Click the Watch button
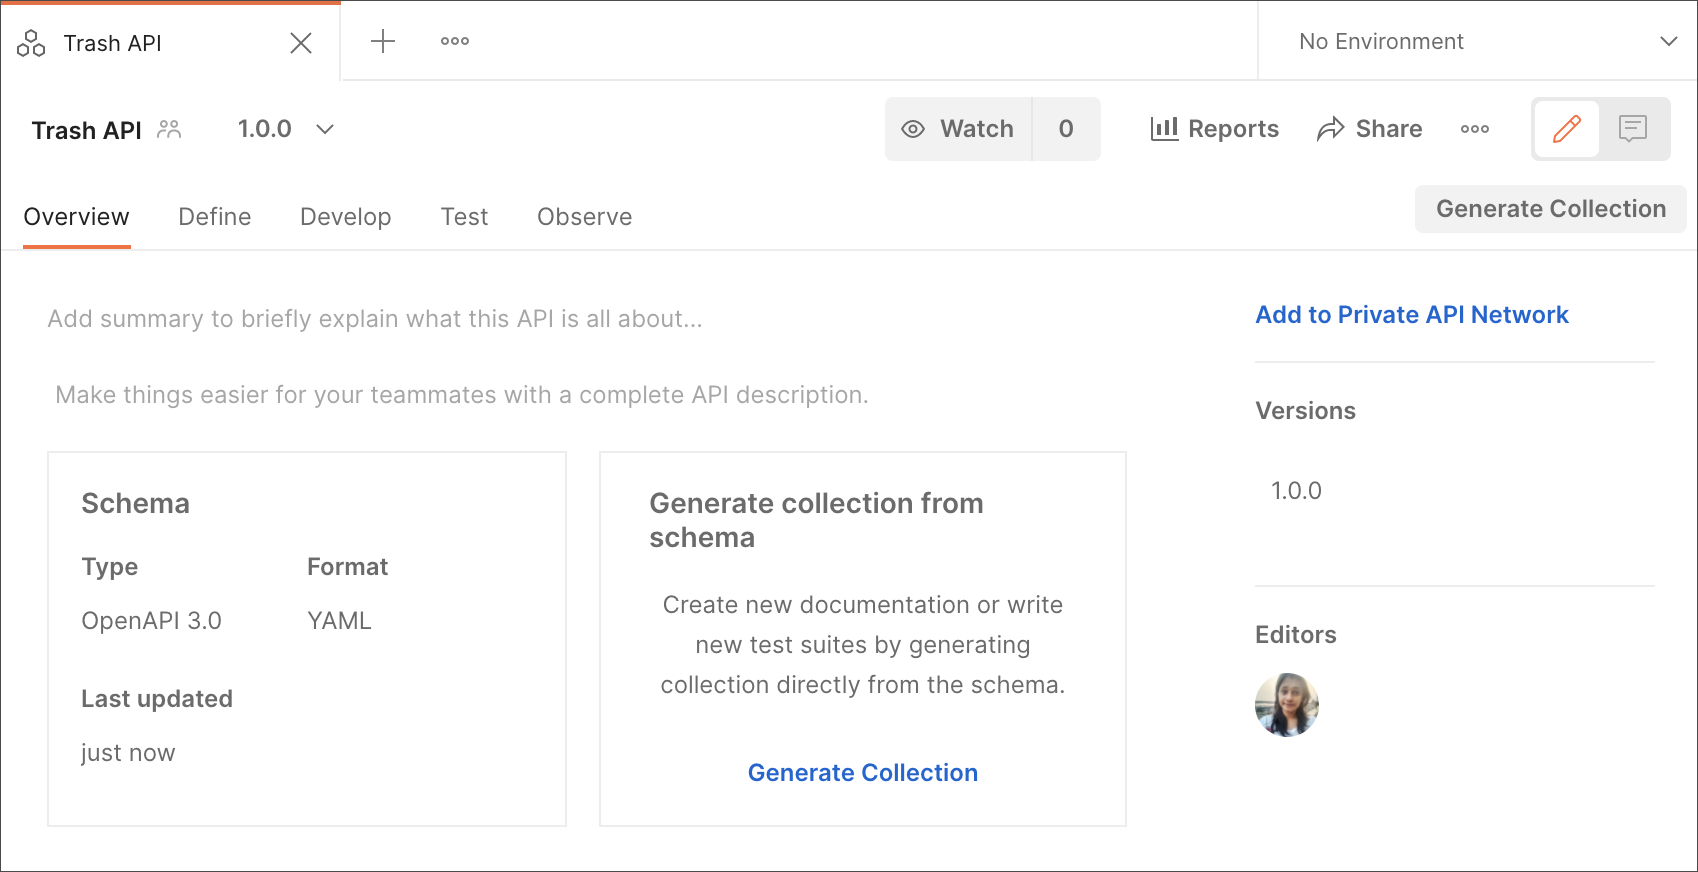The height and width of the screenshot is (872, 1698). point(958,129)
